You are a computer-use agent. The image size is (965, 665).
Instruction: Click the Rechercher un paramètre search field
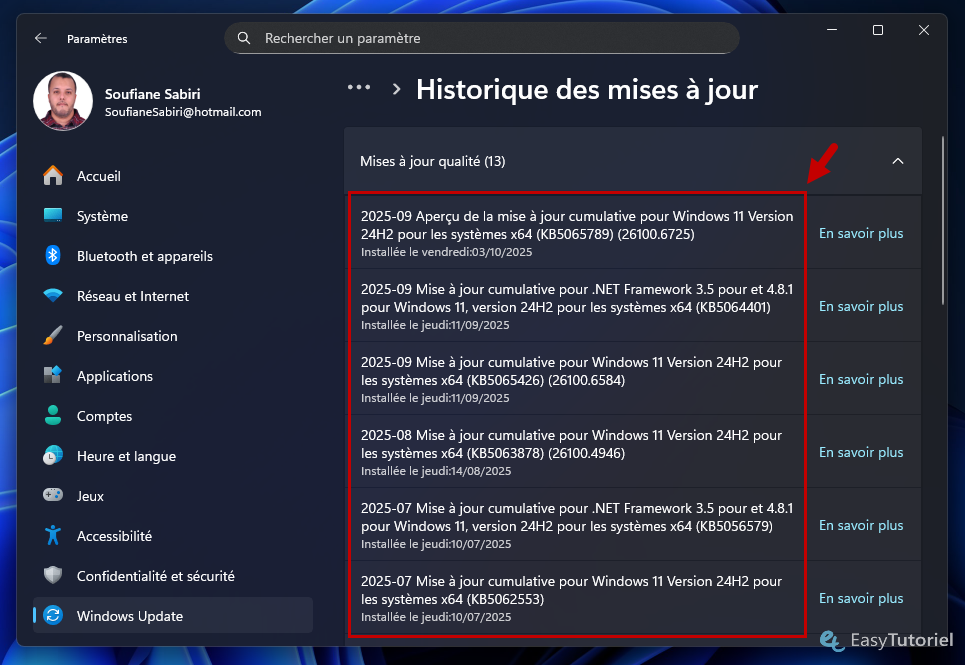point(490,38)
